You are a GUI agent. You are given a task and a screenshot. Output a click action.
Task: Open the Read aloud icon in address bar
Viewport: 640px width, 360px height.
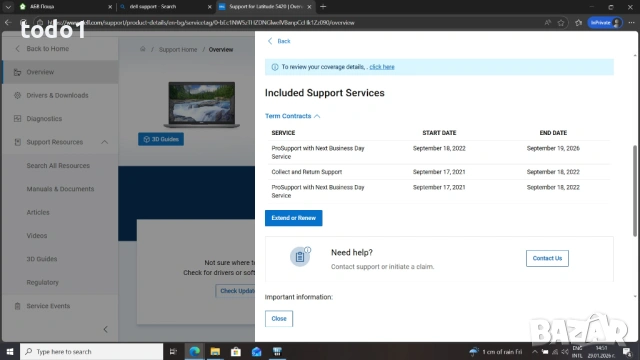pos(547,23)
